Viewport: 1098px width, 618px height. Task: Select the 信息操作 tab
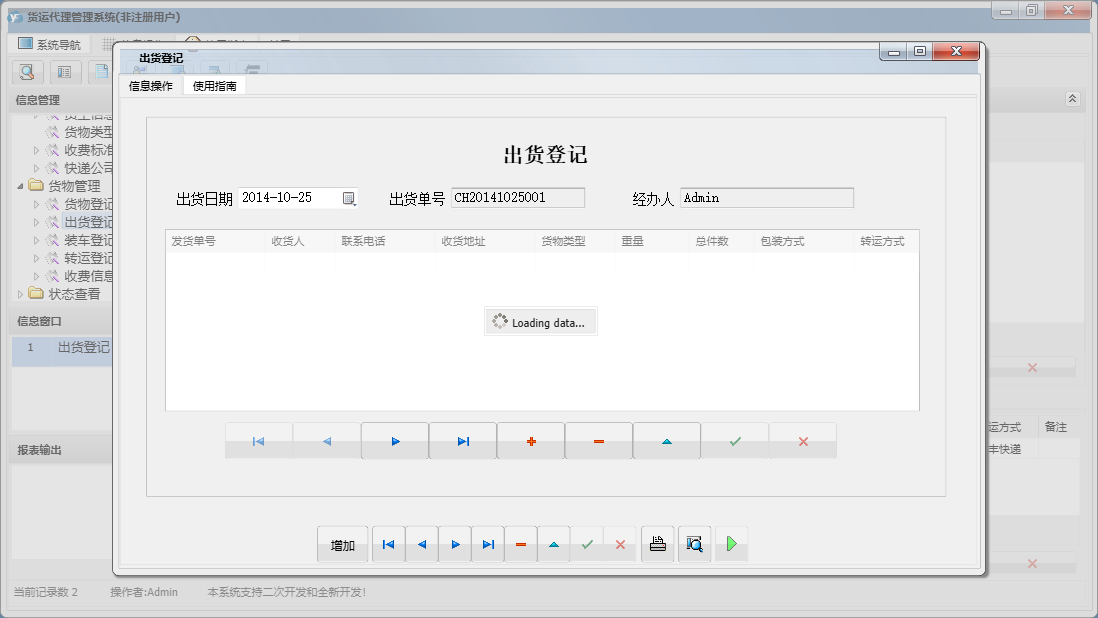tap(151, 86)
